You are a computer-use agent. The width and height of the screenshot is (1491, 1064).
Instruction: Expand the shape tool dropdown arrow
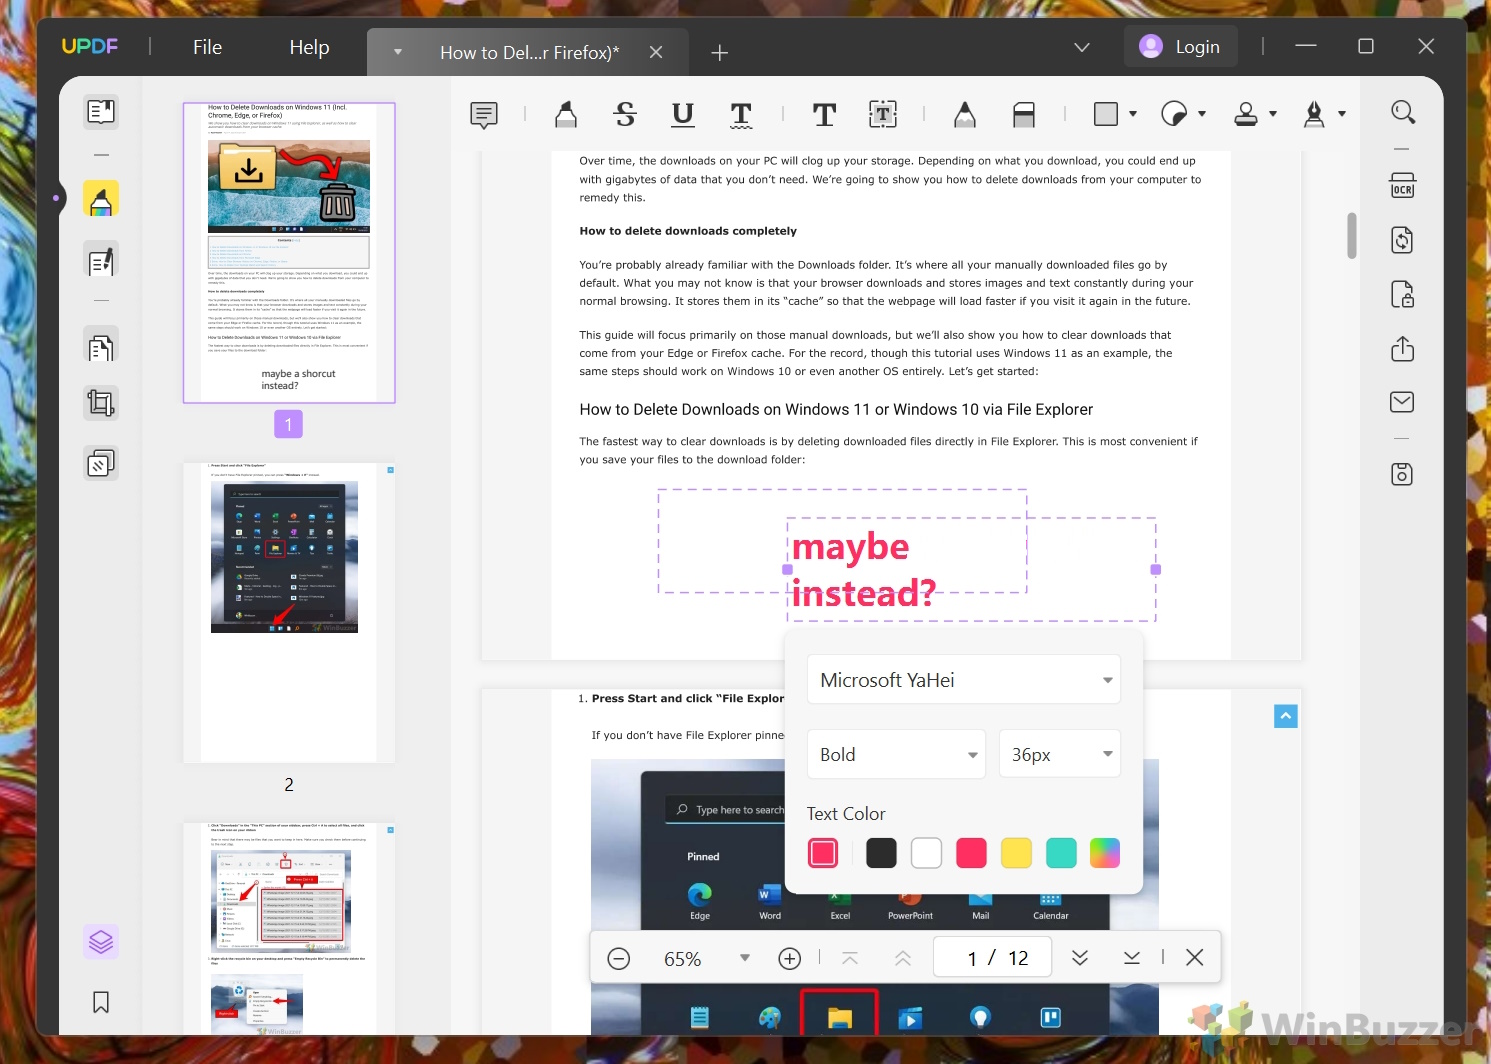1133,114
